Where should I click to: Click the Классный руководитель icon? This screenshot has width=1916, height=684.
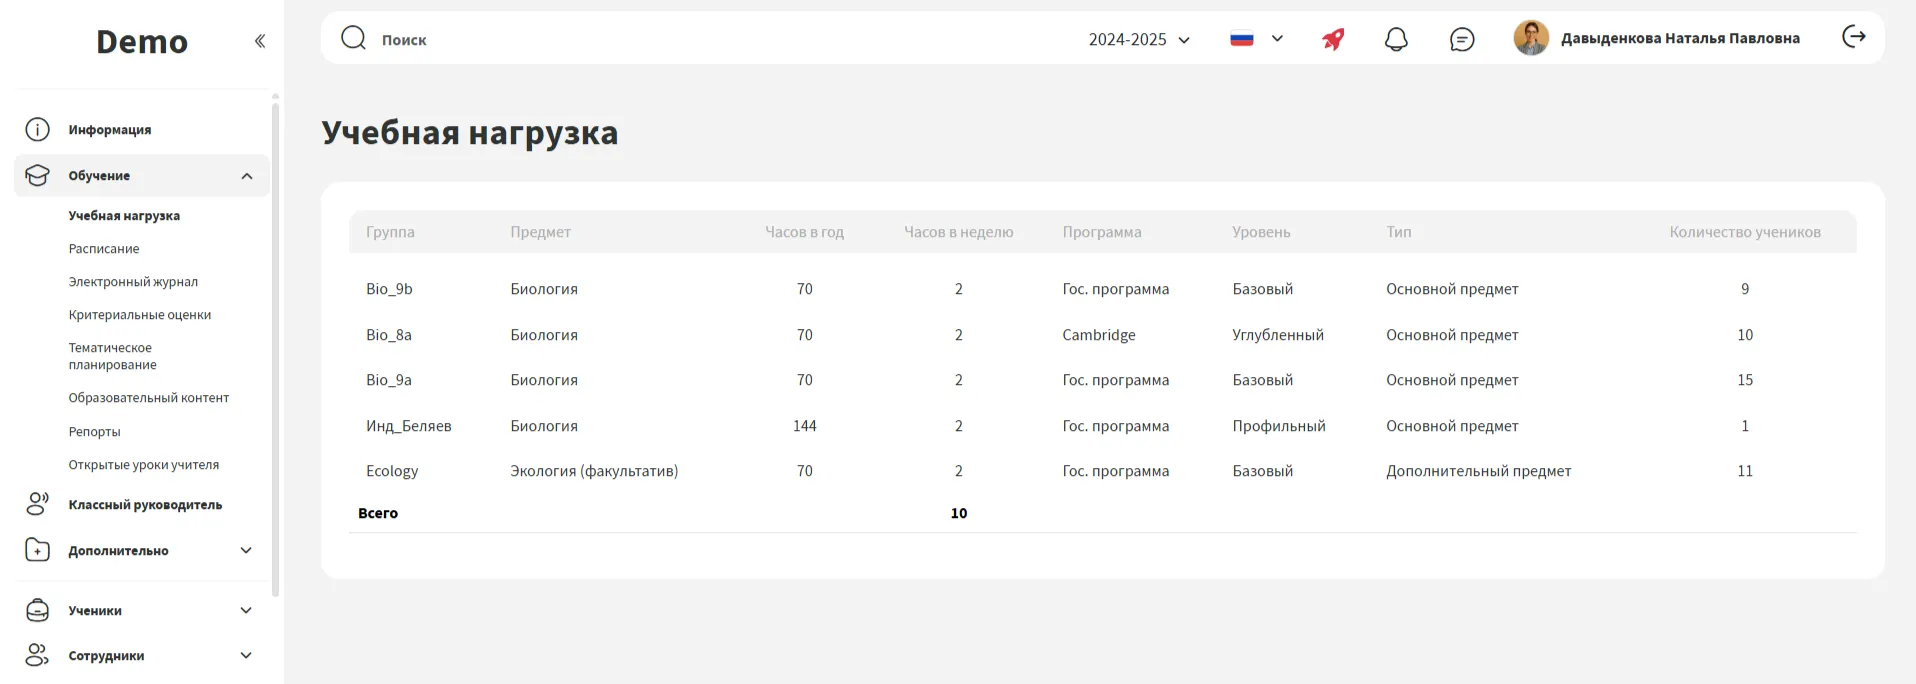(x=37, y=504)
